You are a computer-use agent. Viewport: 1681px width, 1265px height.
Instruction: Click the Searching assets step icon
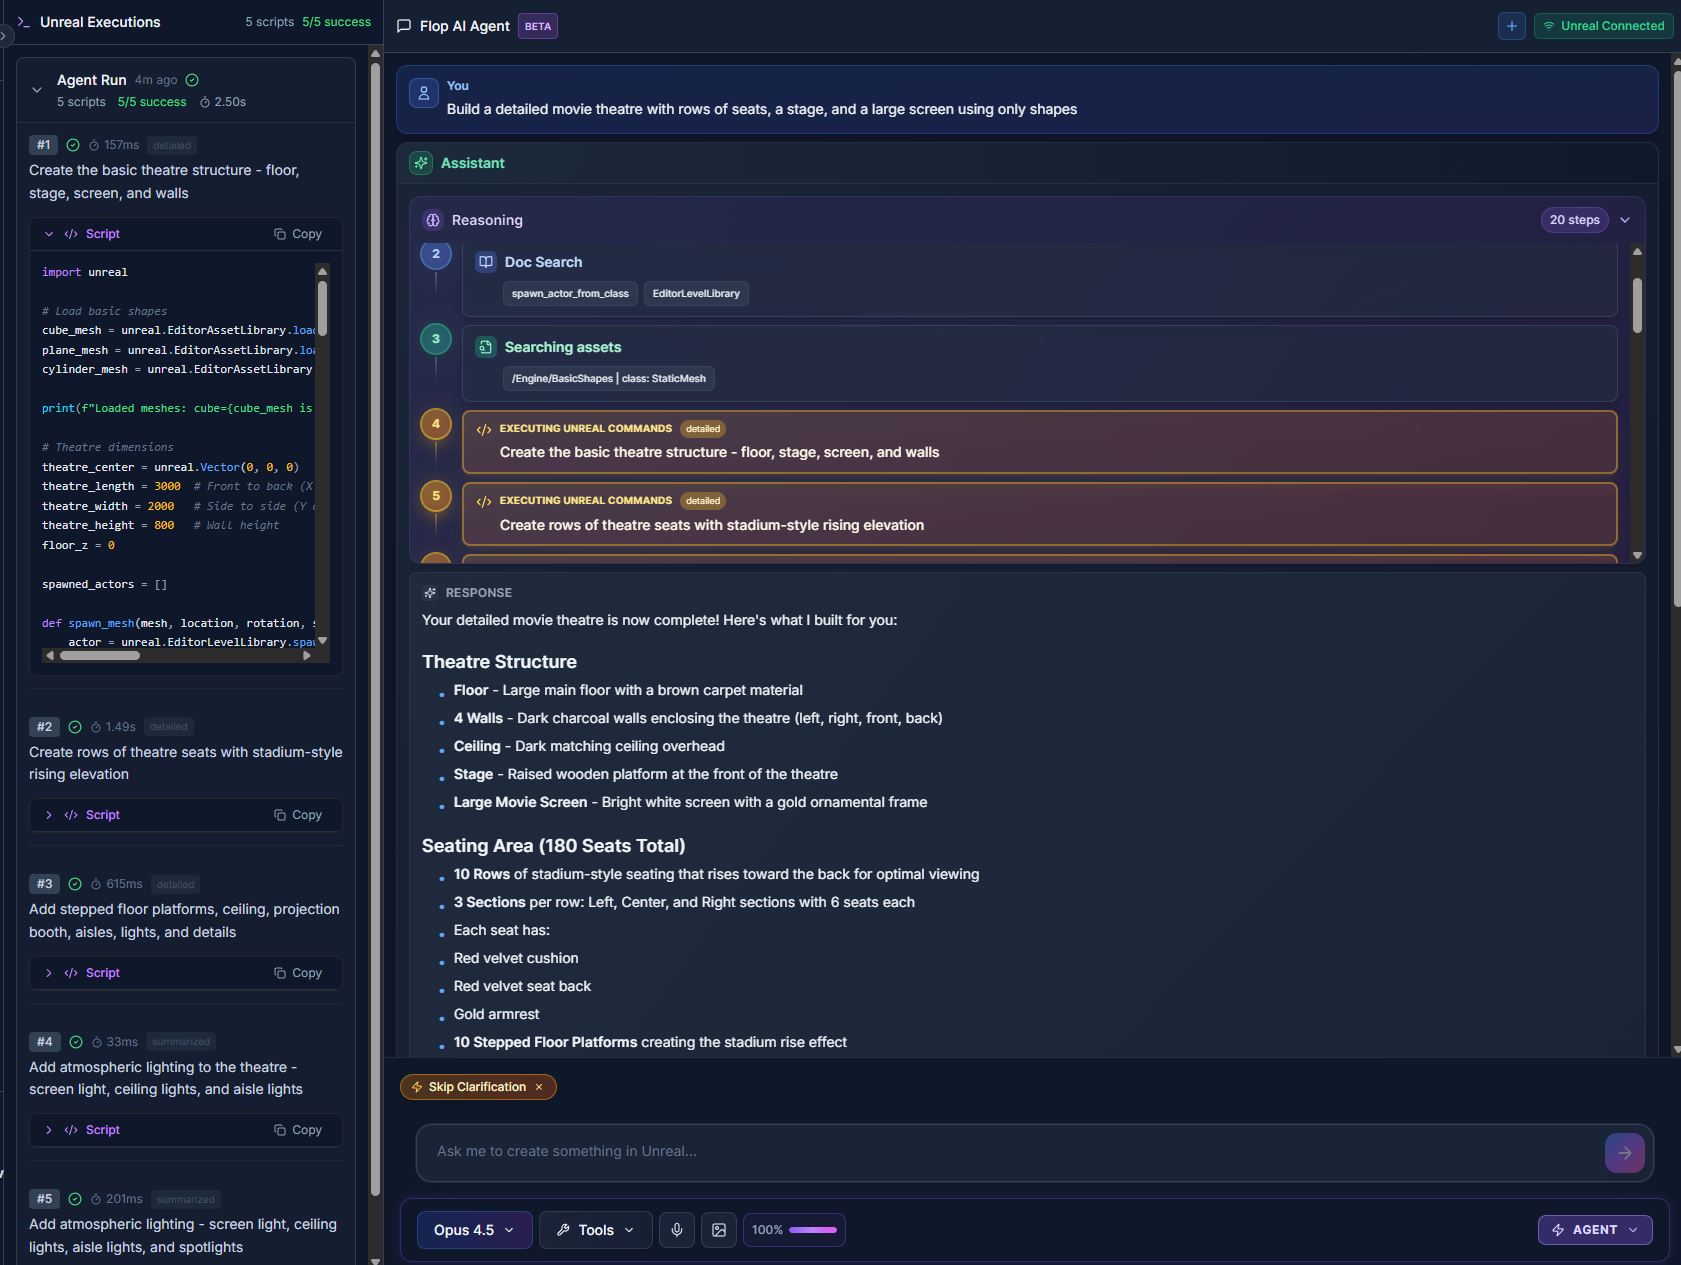[486, 346]
